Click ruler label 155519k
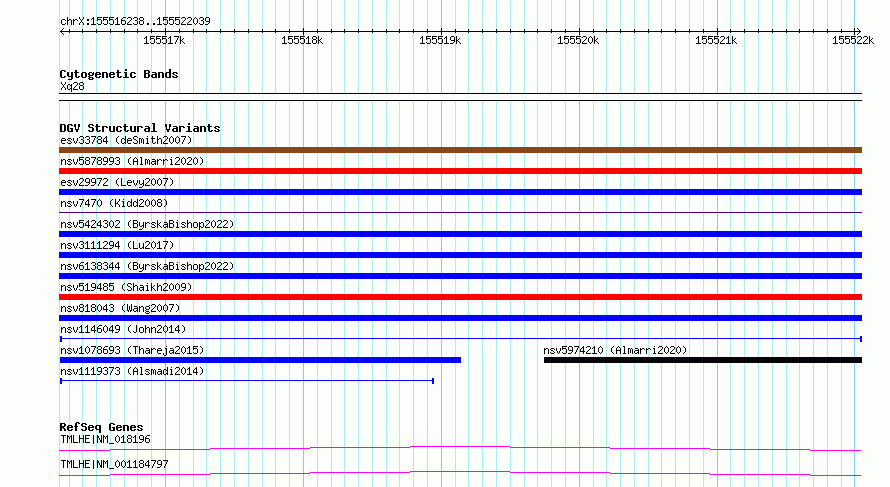The width and height of the screenshot is (890, 487). click(x=440, y=40)
